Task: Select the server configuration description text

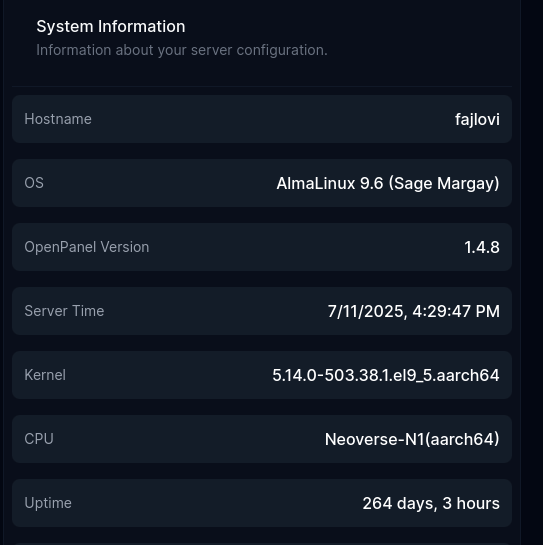Action: coord(182,50)
